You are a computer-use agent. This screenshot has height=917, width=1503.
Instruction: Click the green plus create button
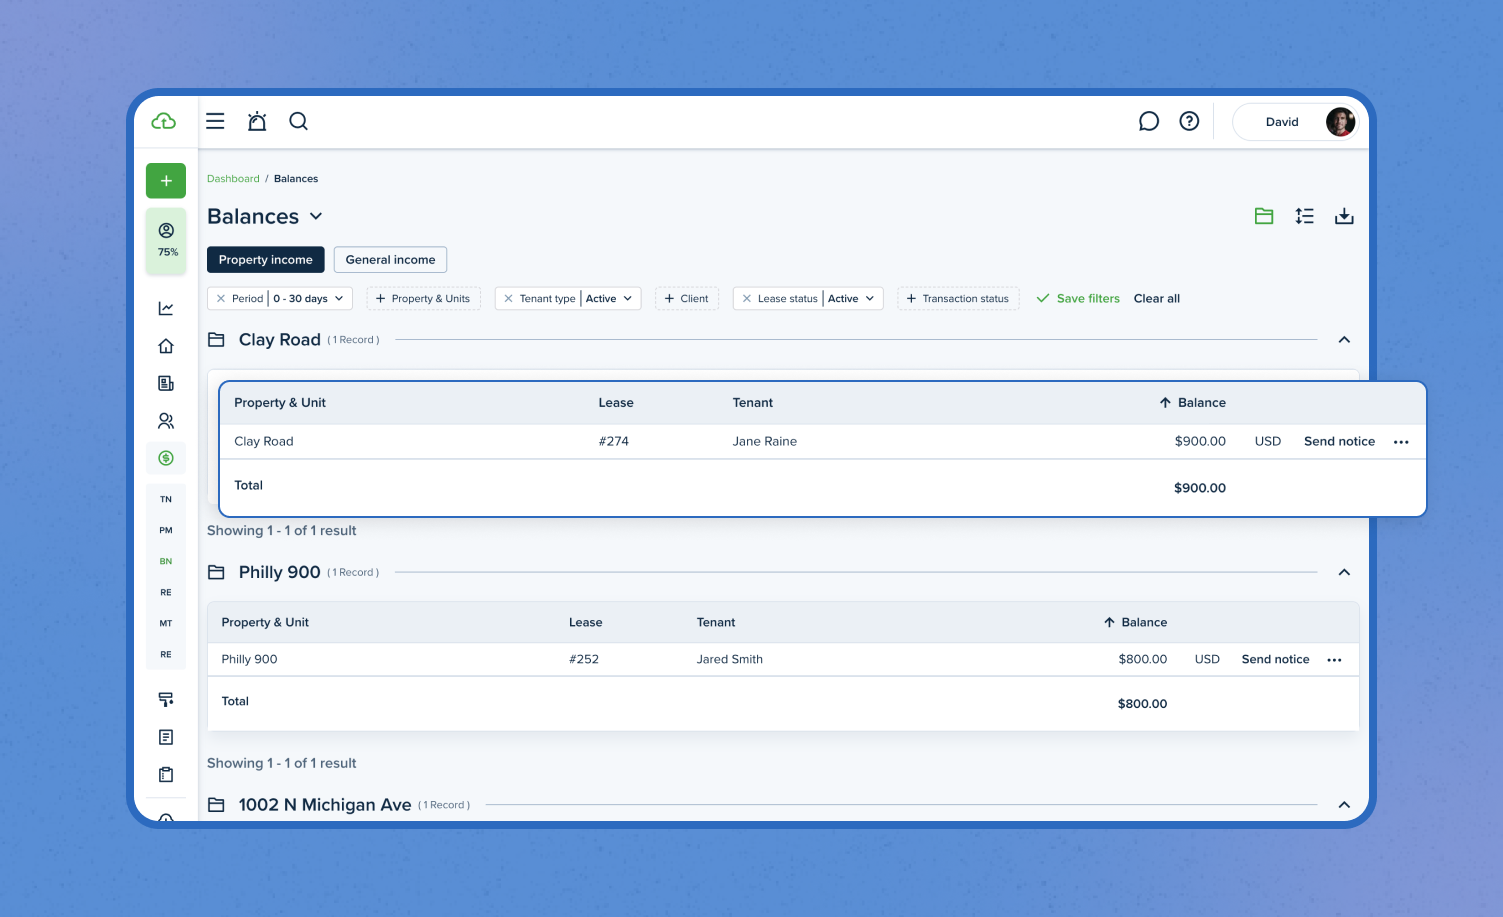point(166,181)
